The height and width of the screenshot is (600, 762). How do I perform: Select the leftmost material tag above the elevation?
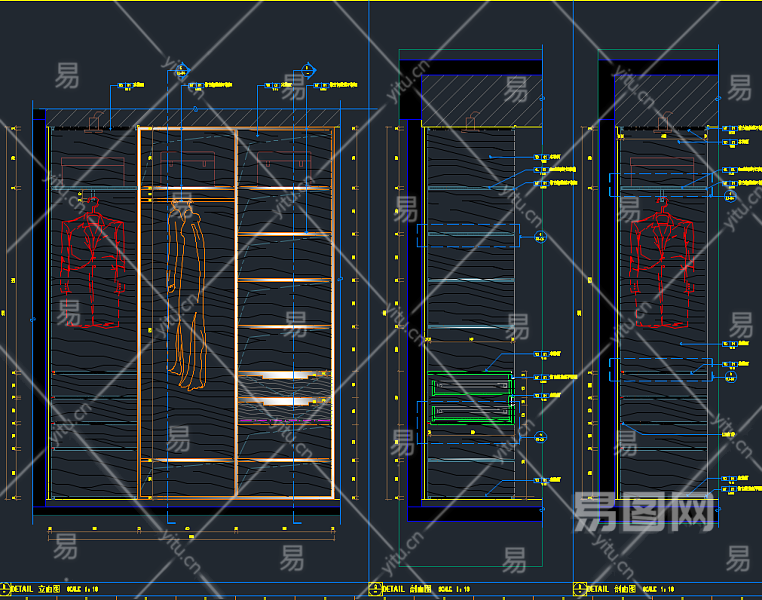click(x=131, y=86)
